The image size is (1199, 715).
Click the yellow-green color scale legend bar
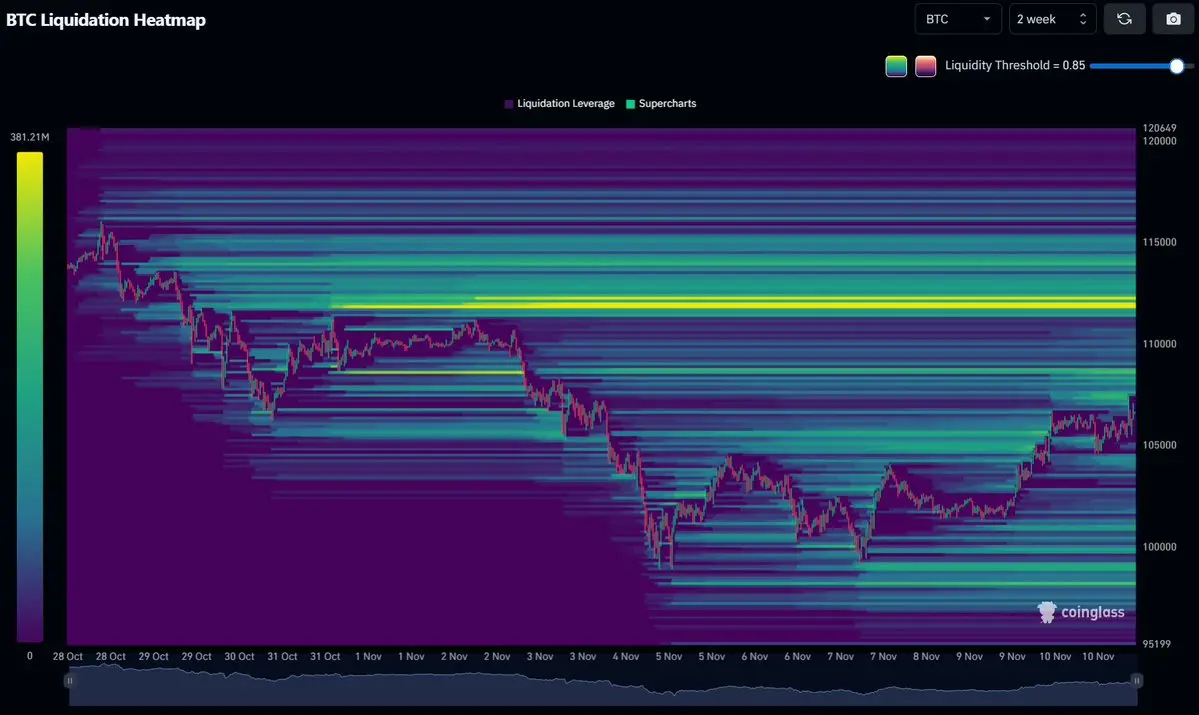30,397
